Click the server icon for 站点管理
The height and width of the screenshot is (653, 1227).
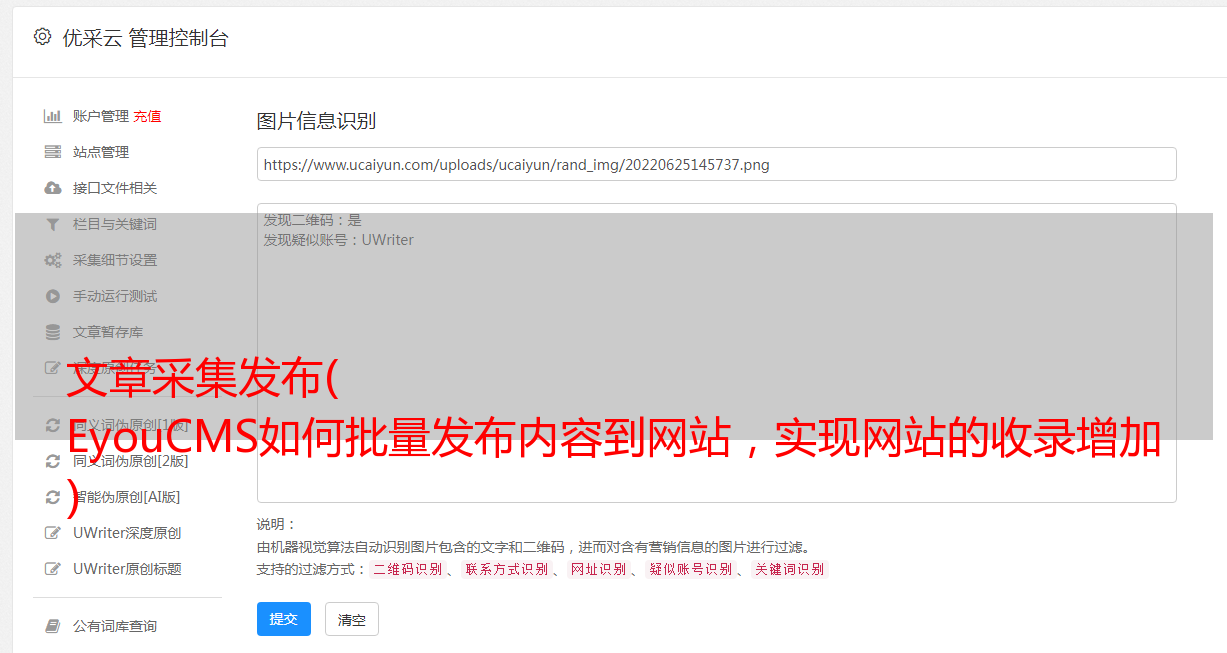tap(53, 152)
